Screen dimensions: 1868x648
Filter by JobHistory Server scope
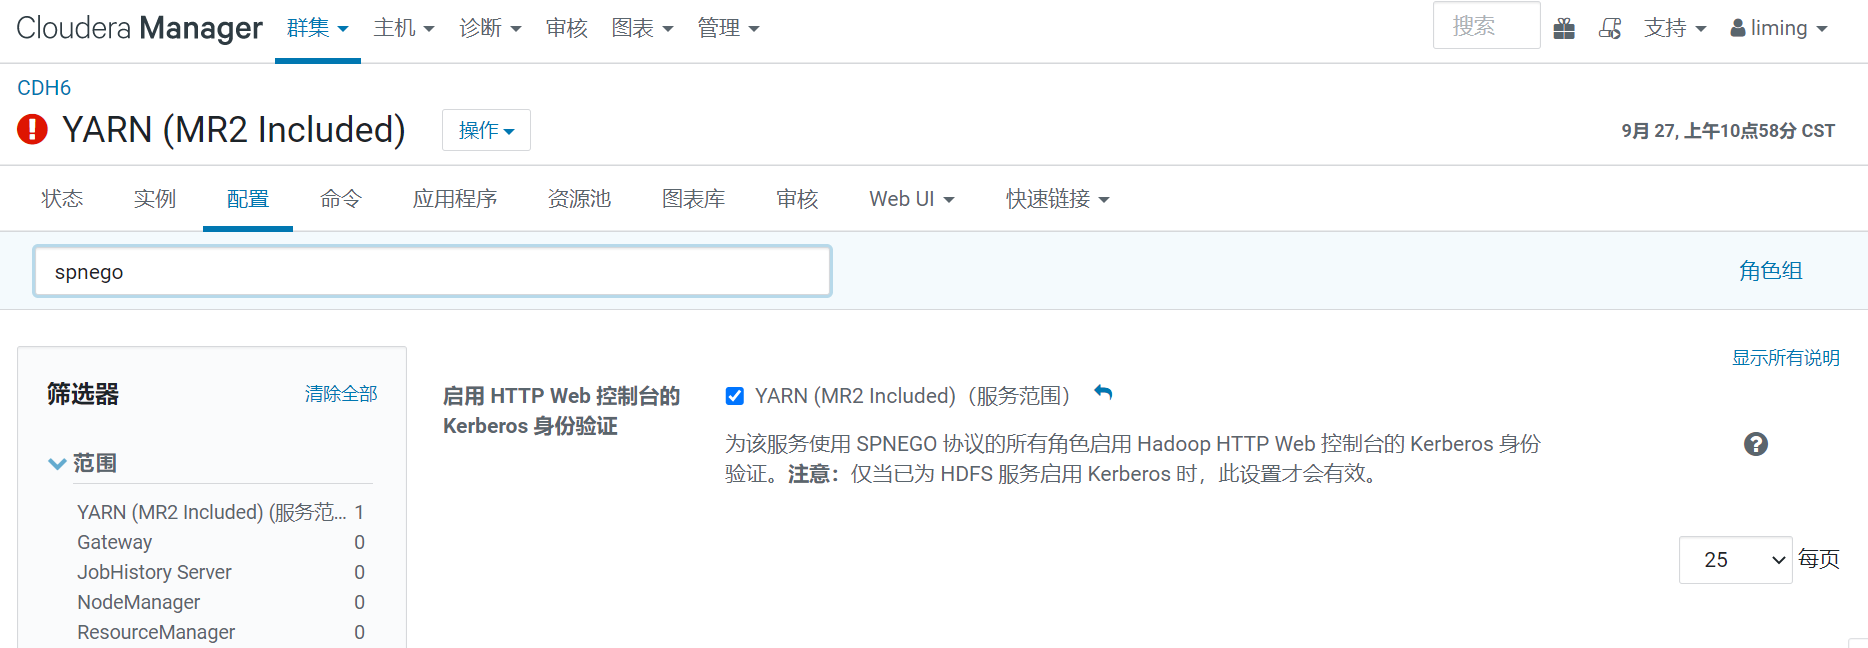pos(220,572)
